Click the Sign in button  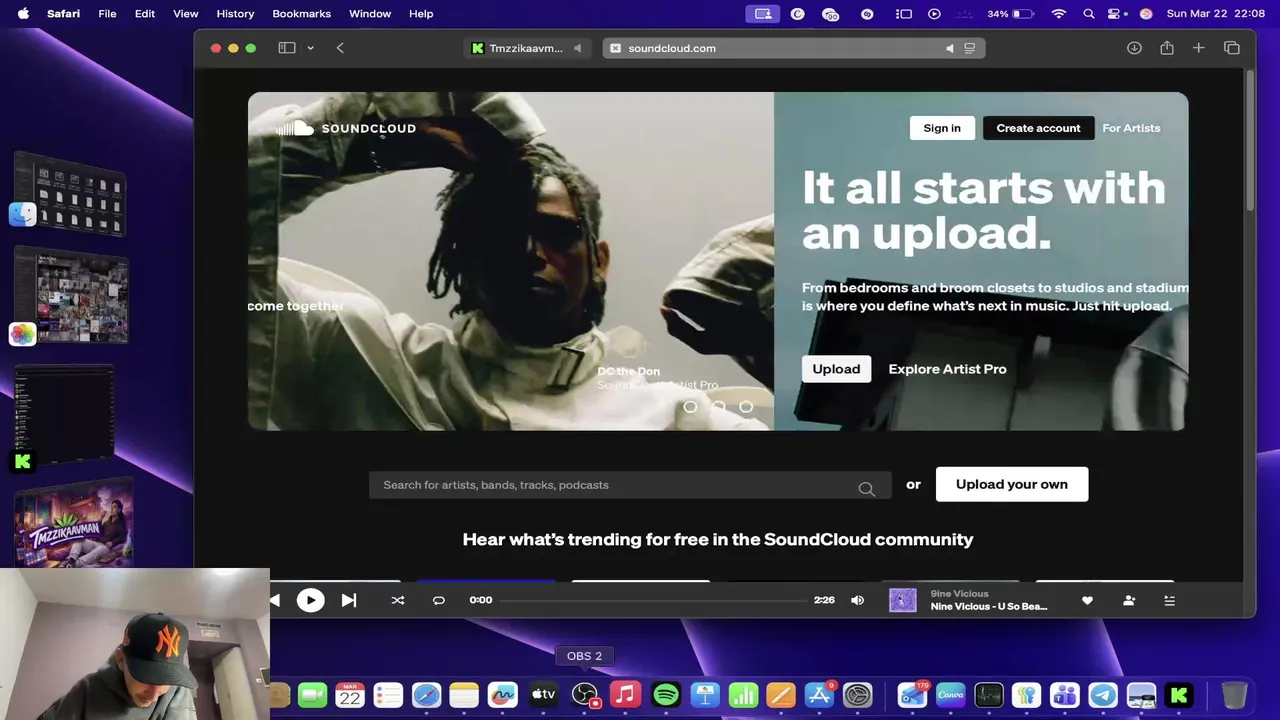click(942, 128)
